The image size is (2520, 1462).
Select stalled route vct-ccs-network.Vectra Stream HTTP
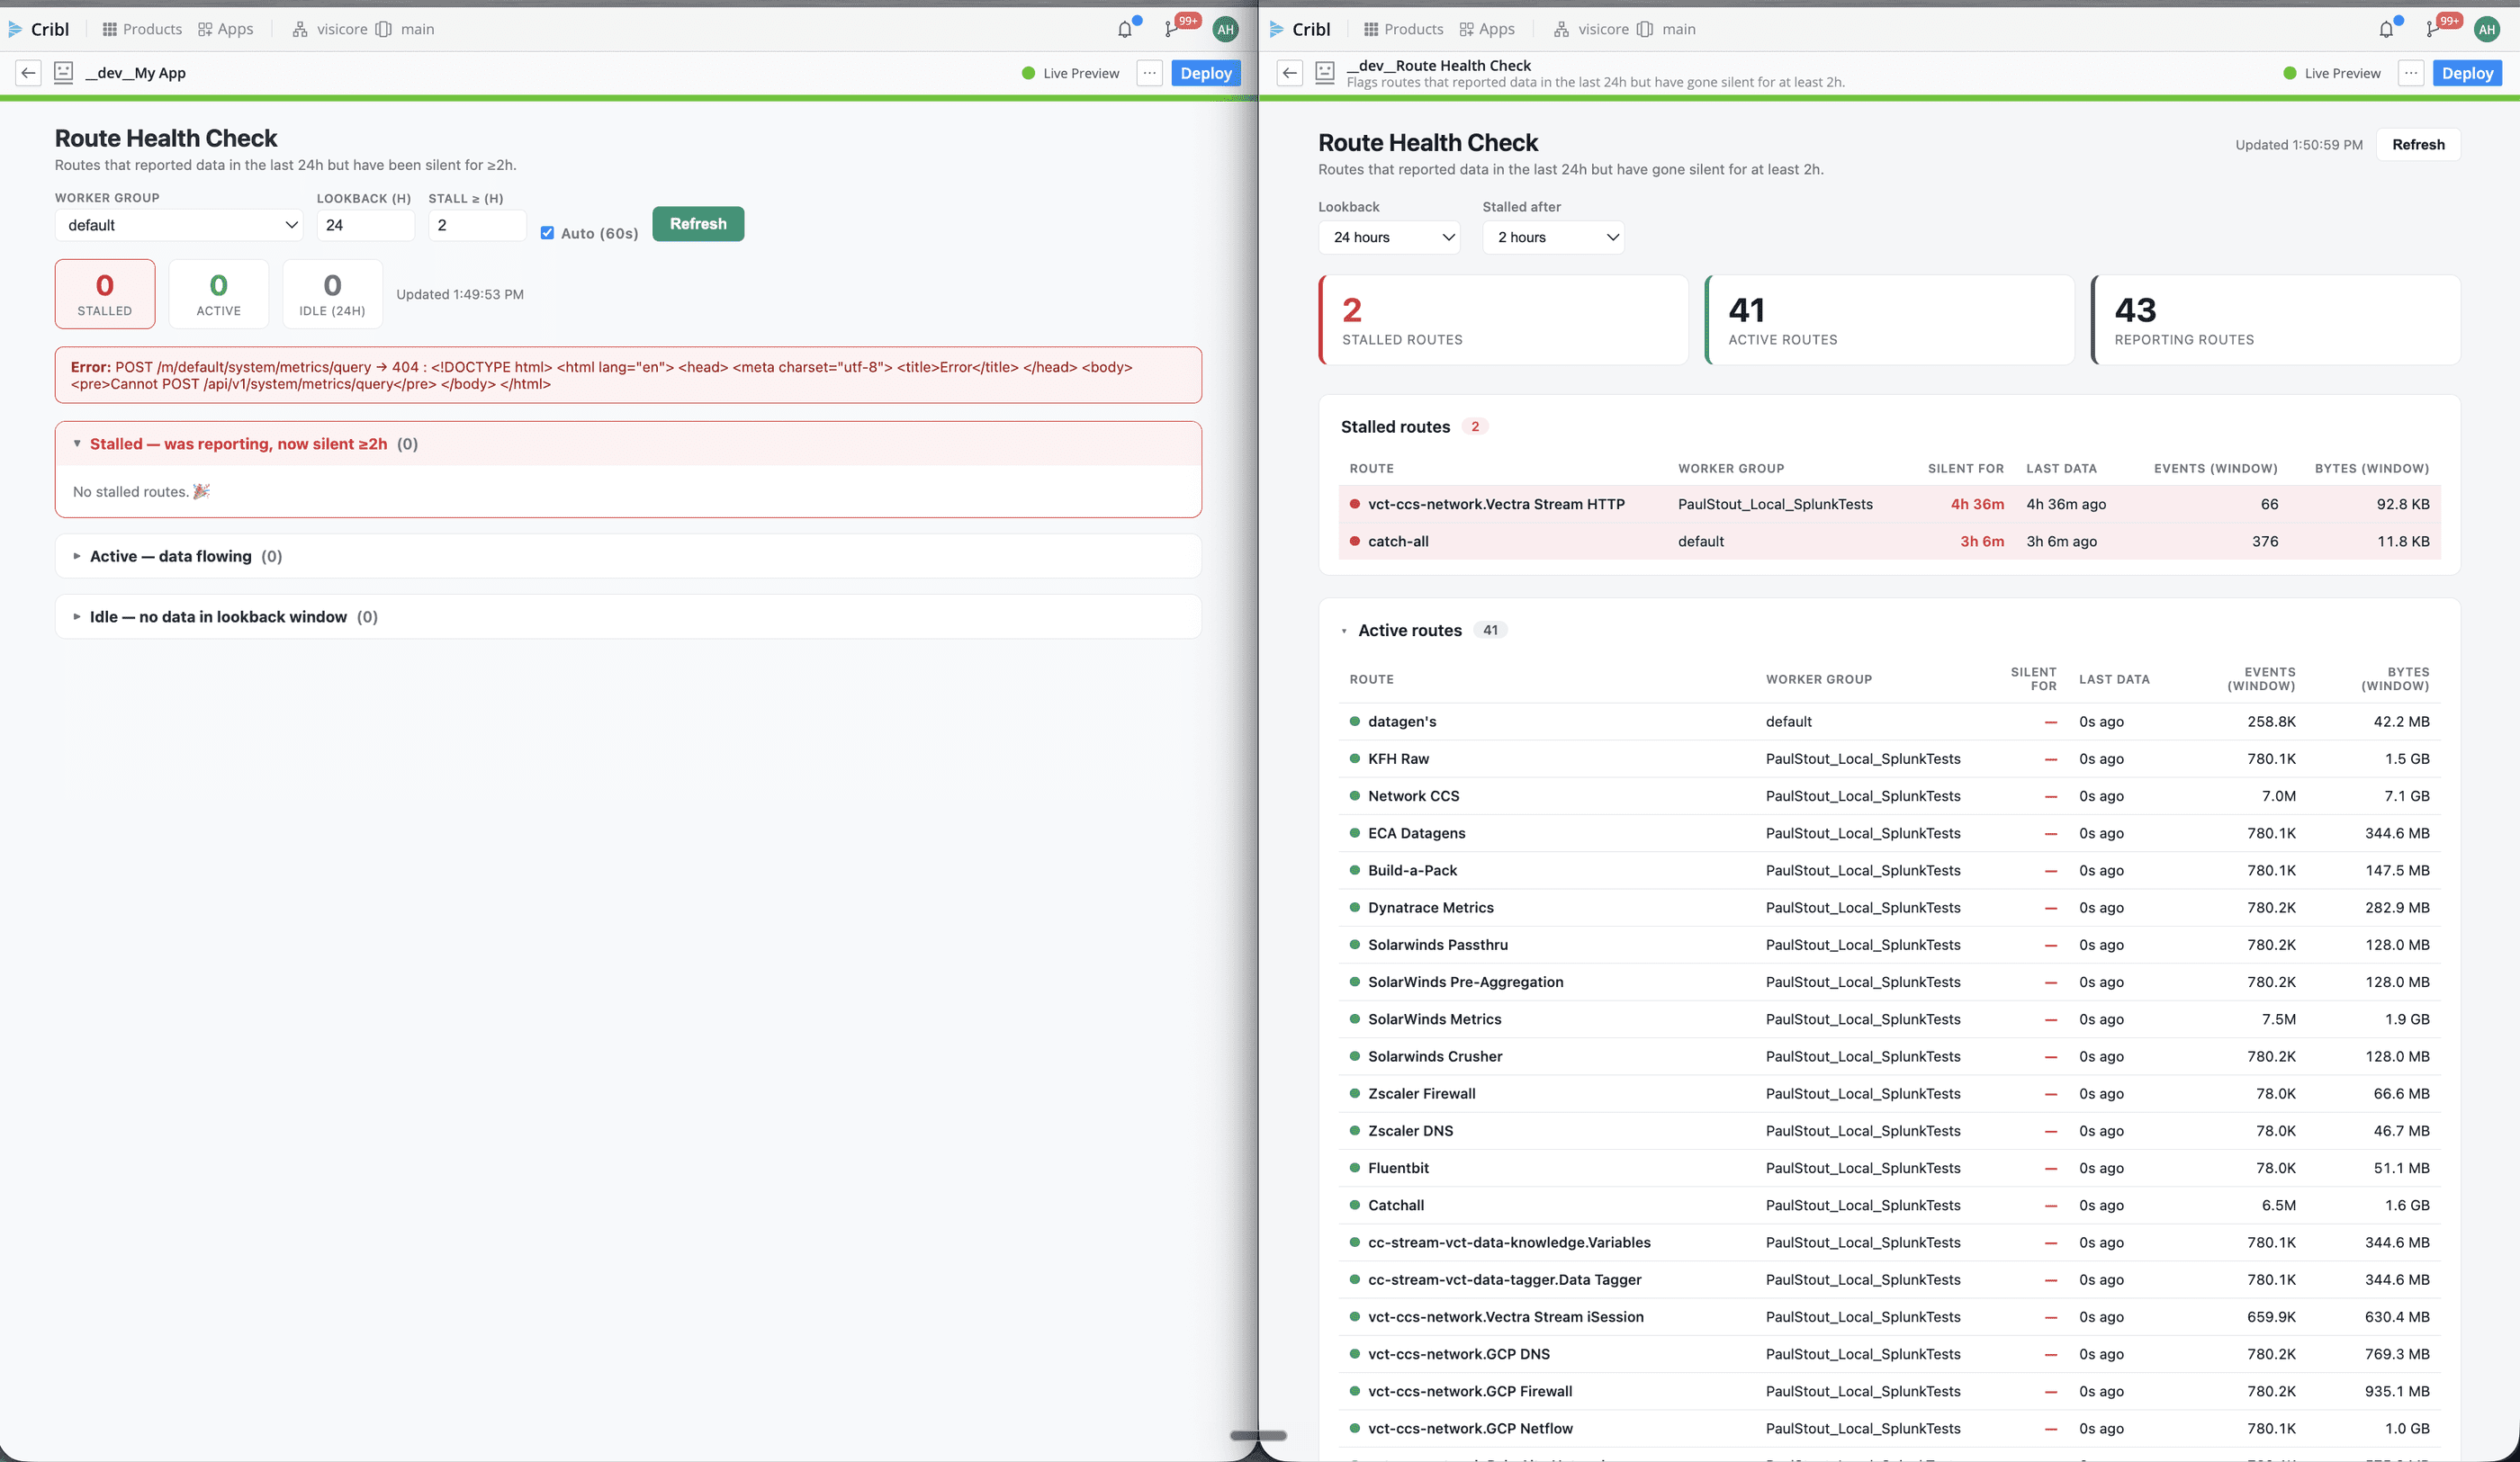[x=1889, y=504]
